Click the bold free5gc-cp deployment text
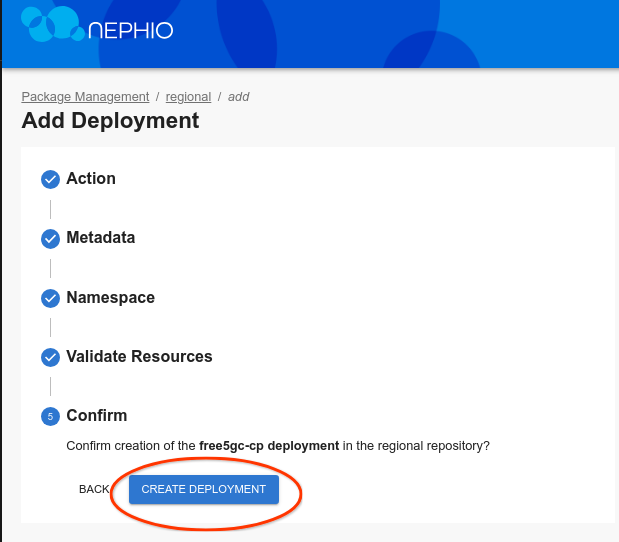The width and height of the screenshot is (619, 542). 268,446
